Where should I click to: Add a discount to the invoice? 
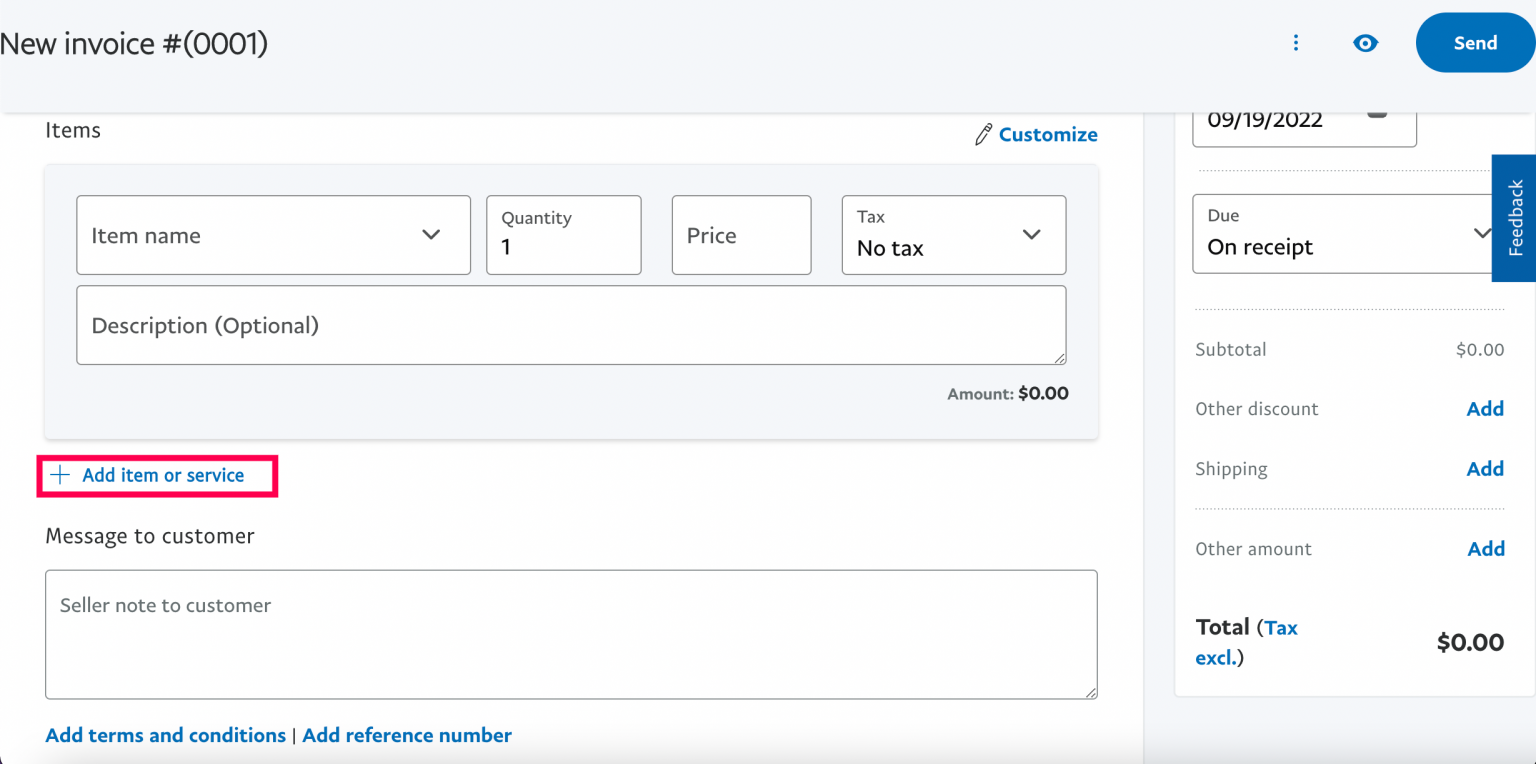(1485, 408)
